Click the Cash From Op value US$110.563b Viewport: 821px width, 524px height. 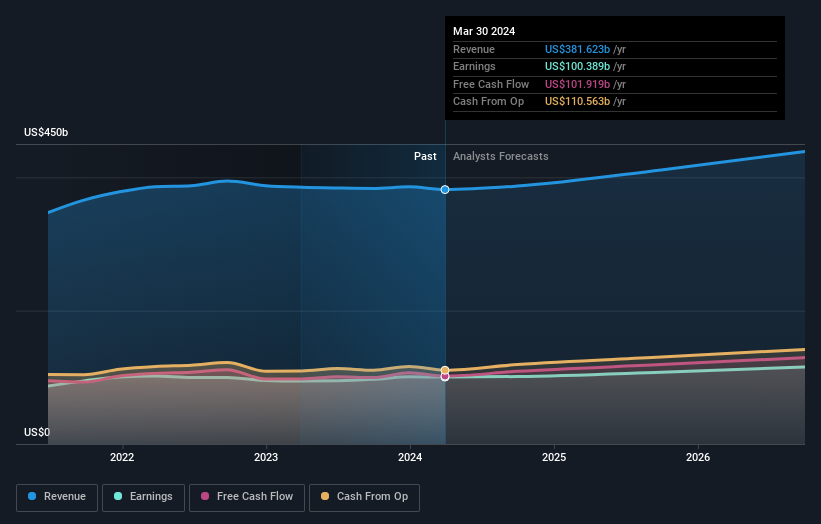pos(577,102)
